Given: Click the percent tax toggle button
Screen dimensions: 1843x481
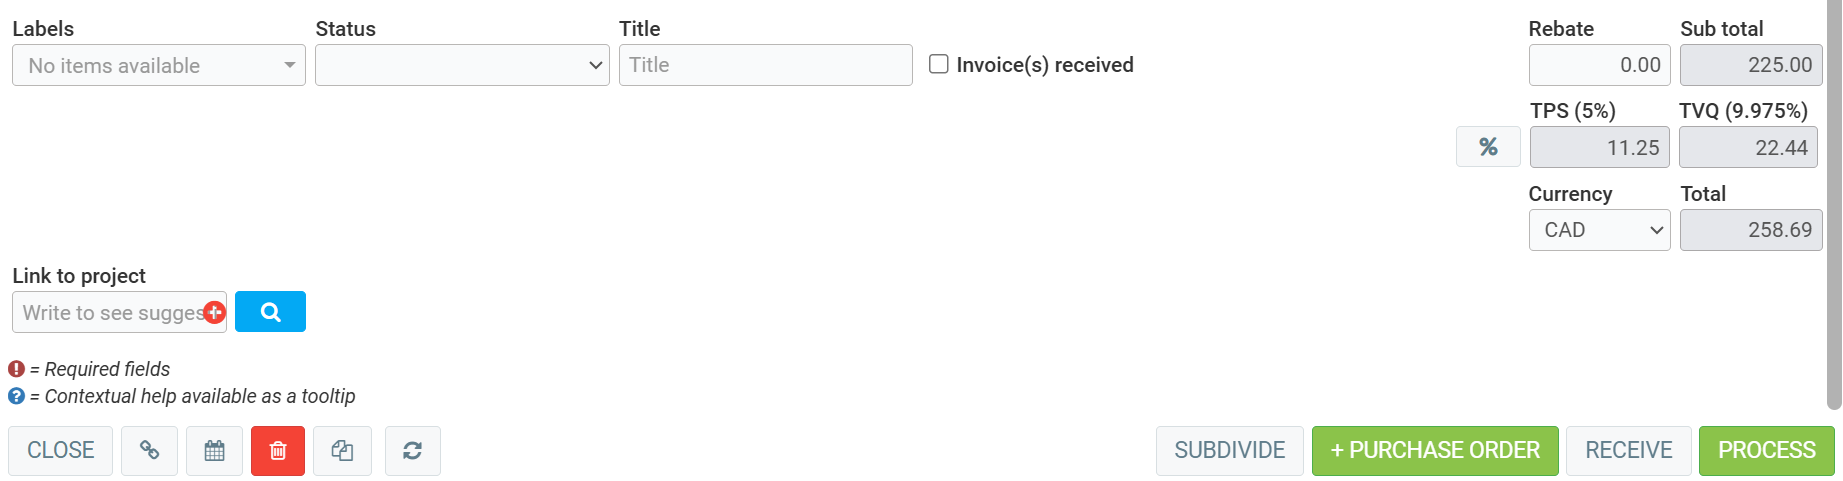Looking at the screenshot, I should pos(1488,147).
